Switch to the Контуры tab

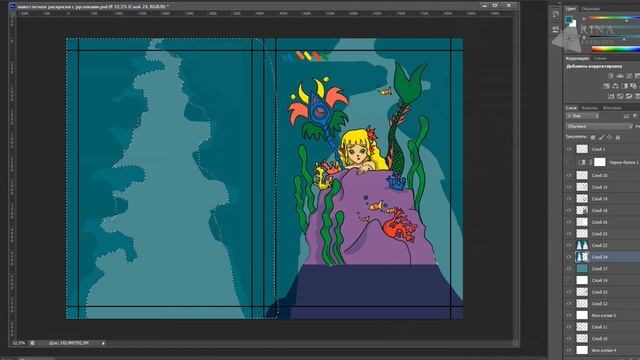click(x=612, y=108)
